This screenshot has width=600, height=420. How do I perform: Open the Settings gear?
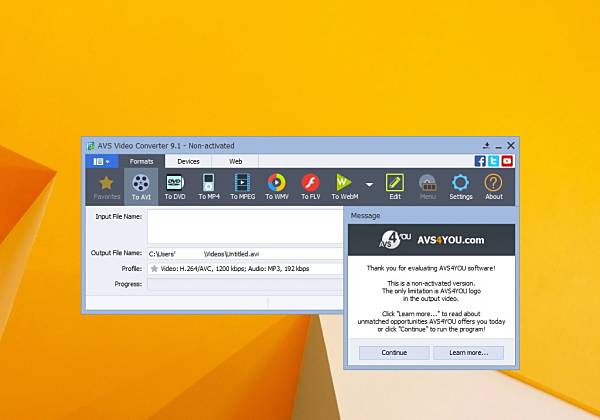461,187
